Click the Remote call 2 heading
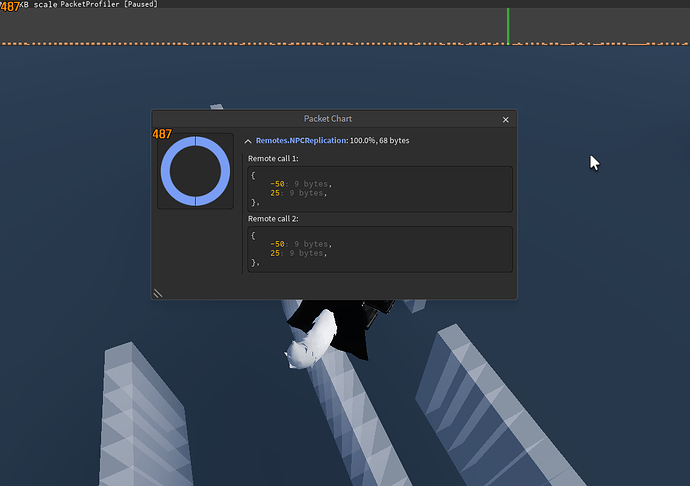Image resolution: width=690 pixels, height=486 pixels. [x=273, y=218]
